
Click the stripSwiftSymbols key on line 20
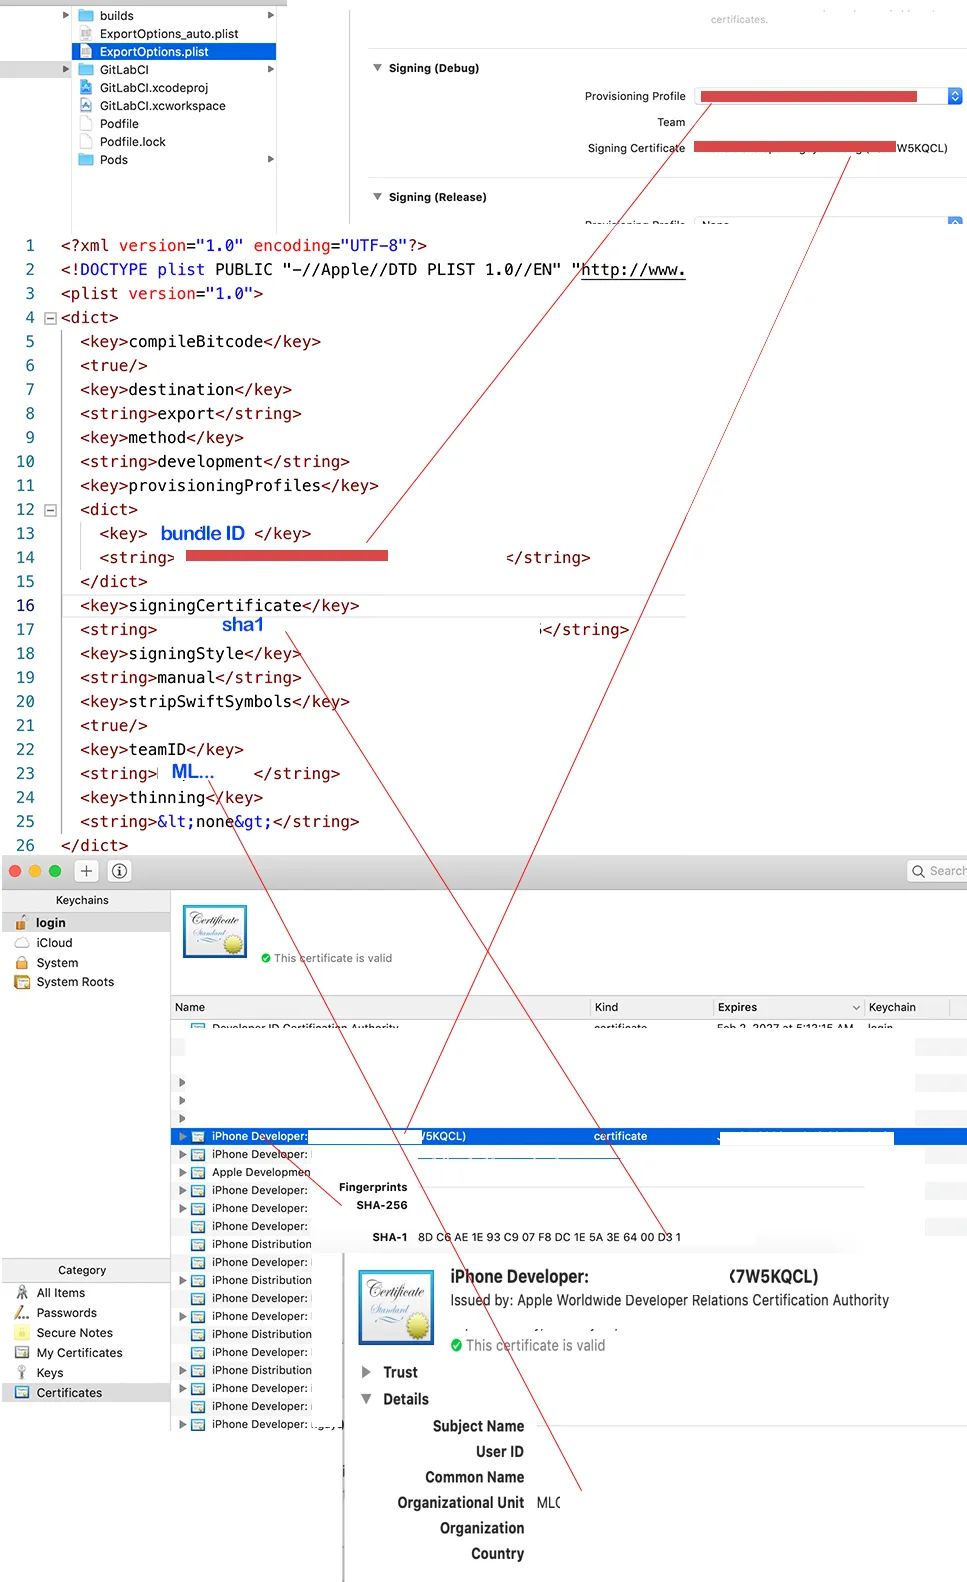(215, 701)
